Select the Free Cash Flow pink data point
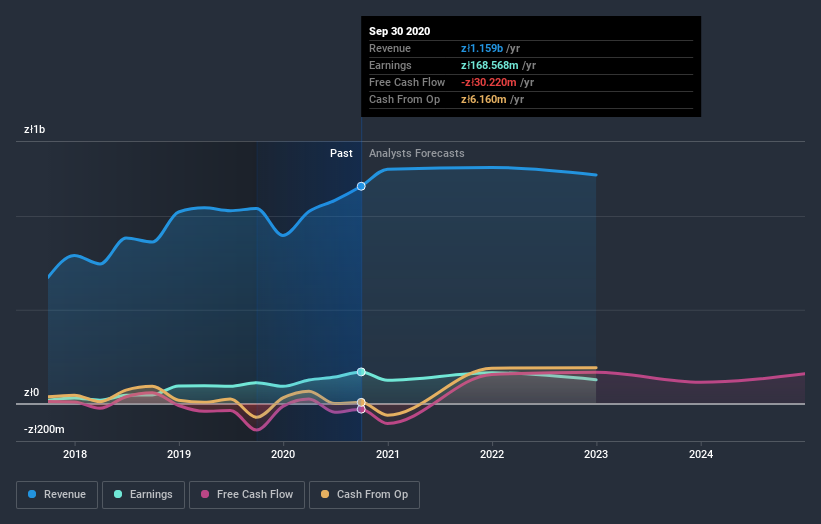 [361, 409]
